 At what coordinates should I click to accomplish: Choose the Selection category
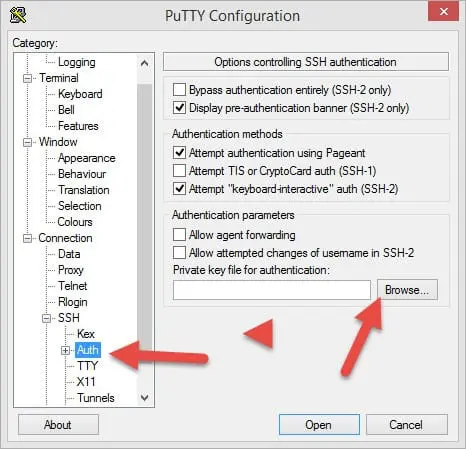[79, 206]
